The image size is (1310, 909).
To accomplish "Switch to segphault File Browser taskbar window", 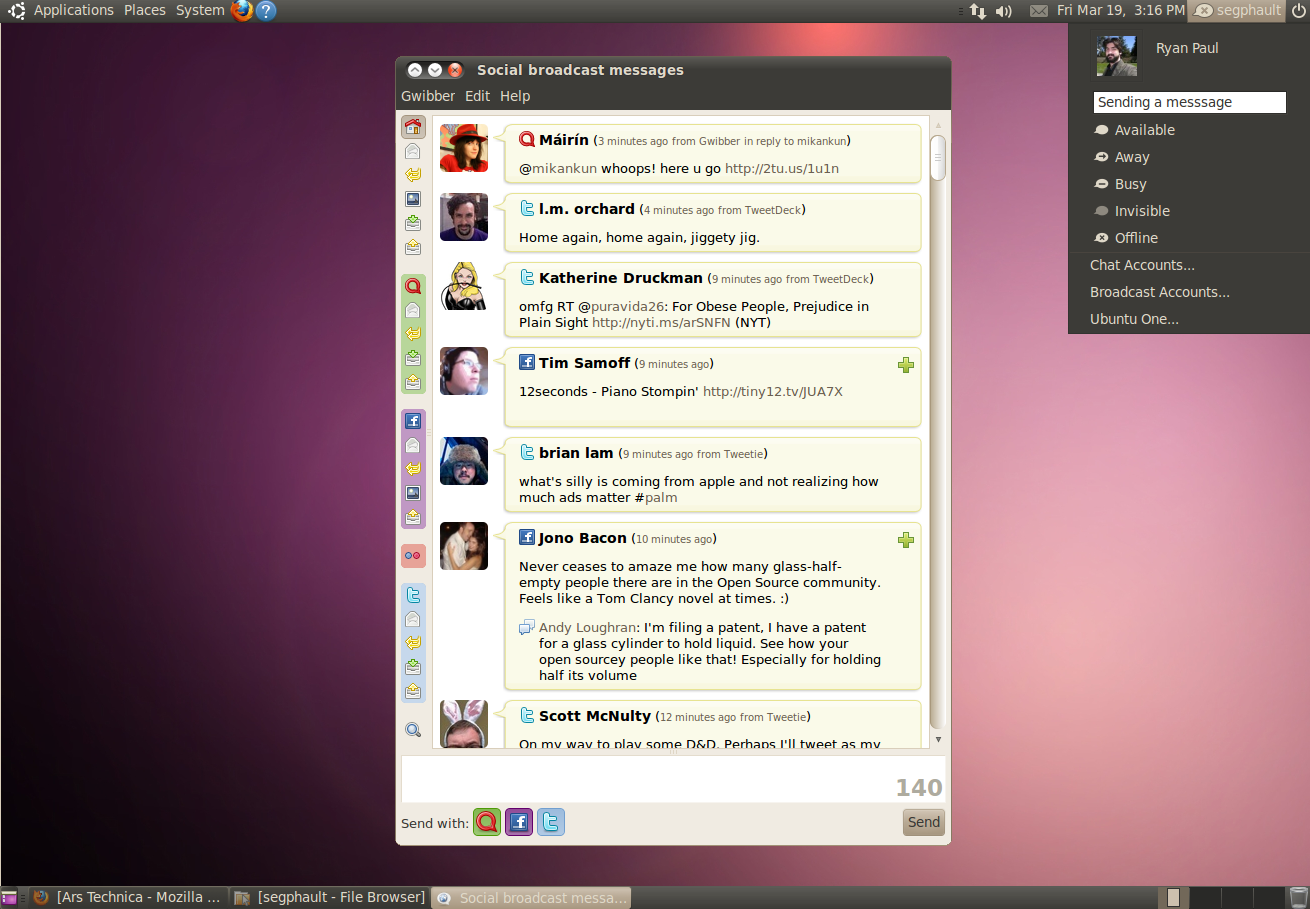I will coord(330,897).
